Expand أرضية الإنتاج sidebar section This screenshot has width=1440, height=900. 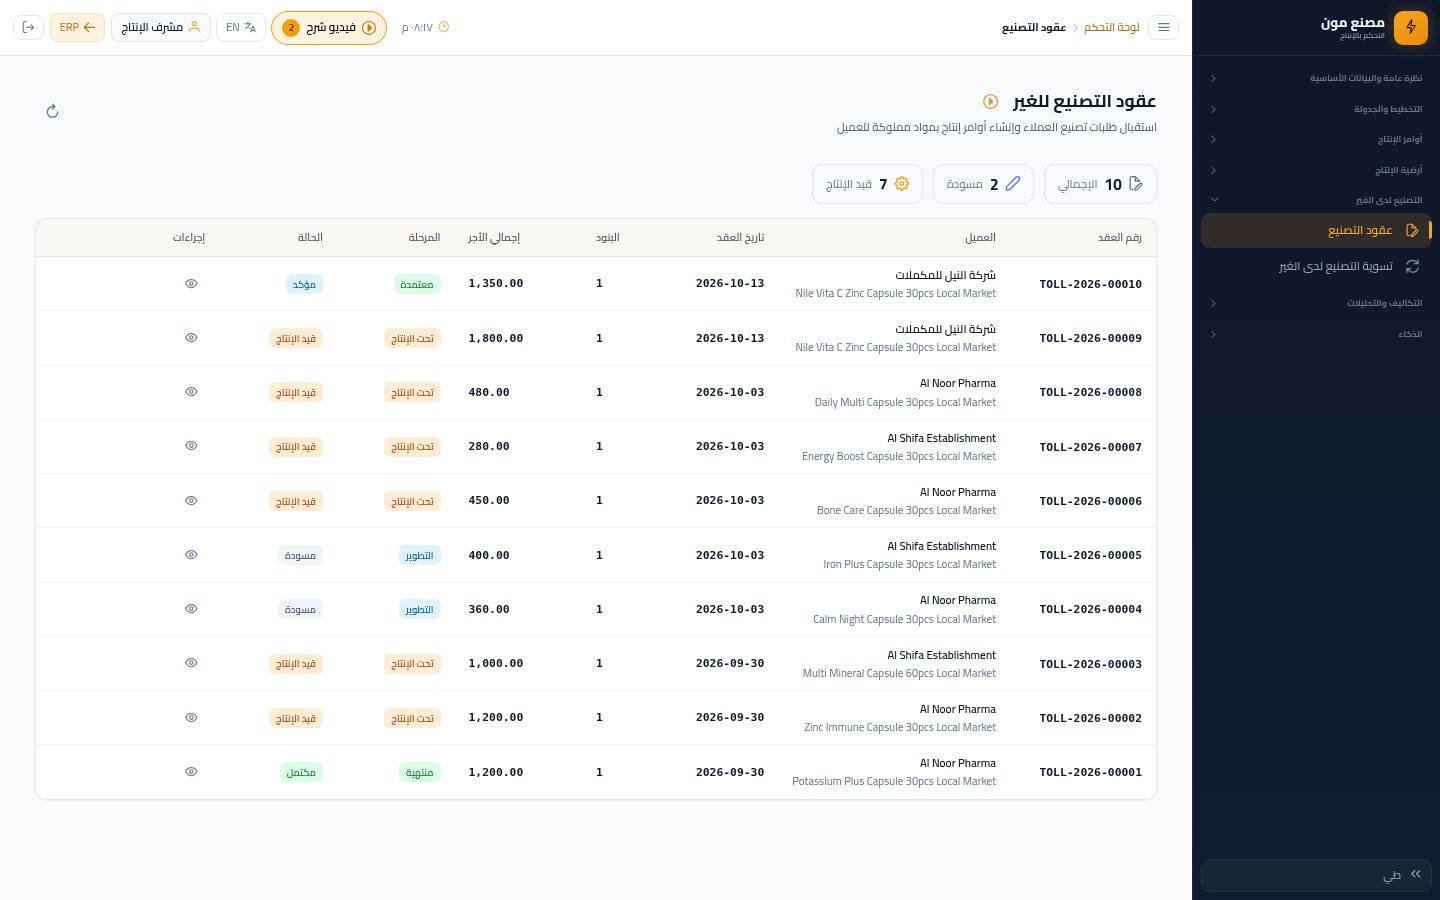click(x=1316, y=170)
